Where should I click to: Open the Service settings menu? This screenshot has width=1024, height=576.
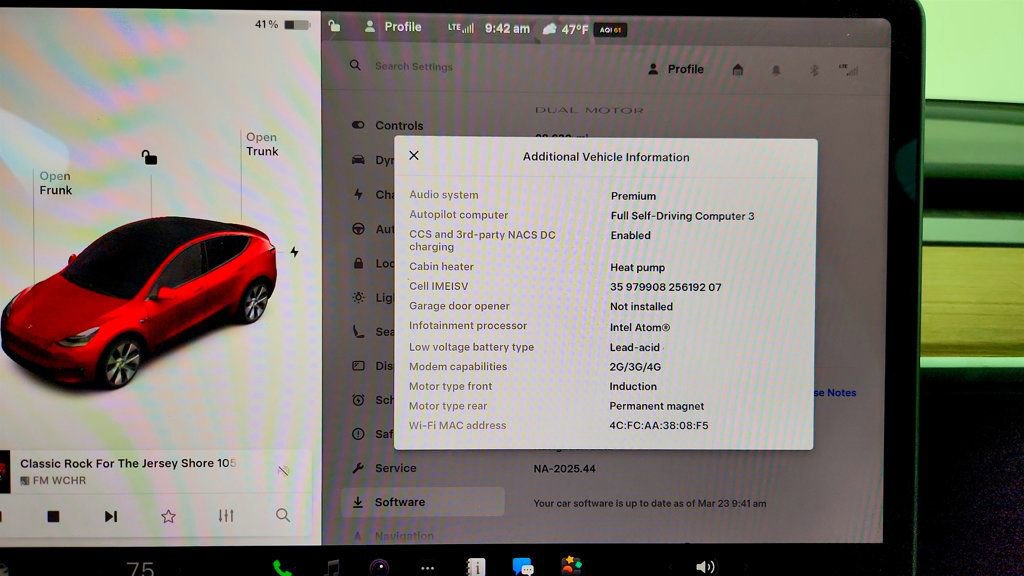click(384, 468)
